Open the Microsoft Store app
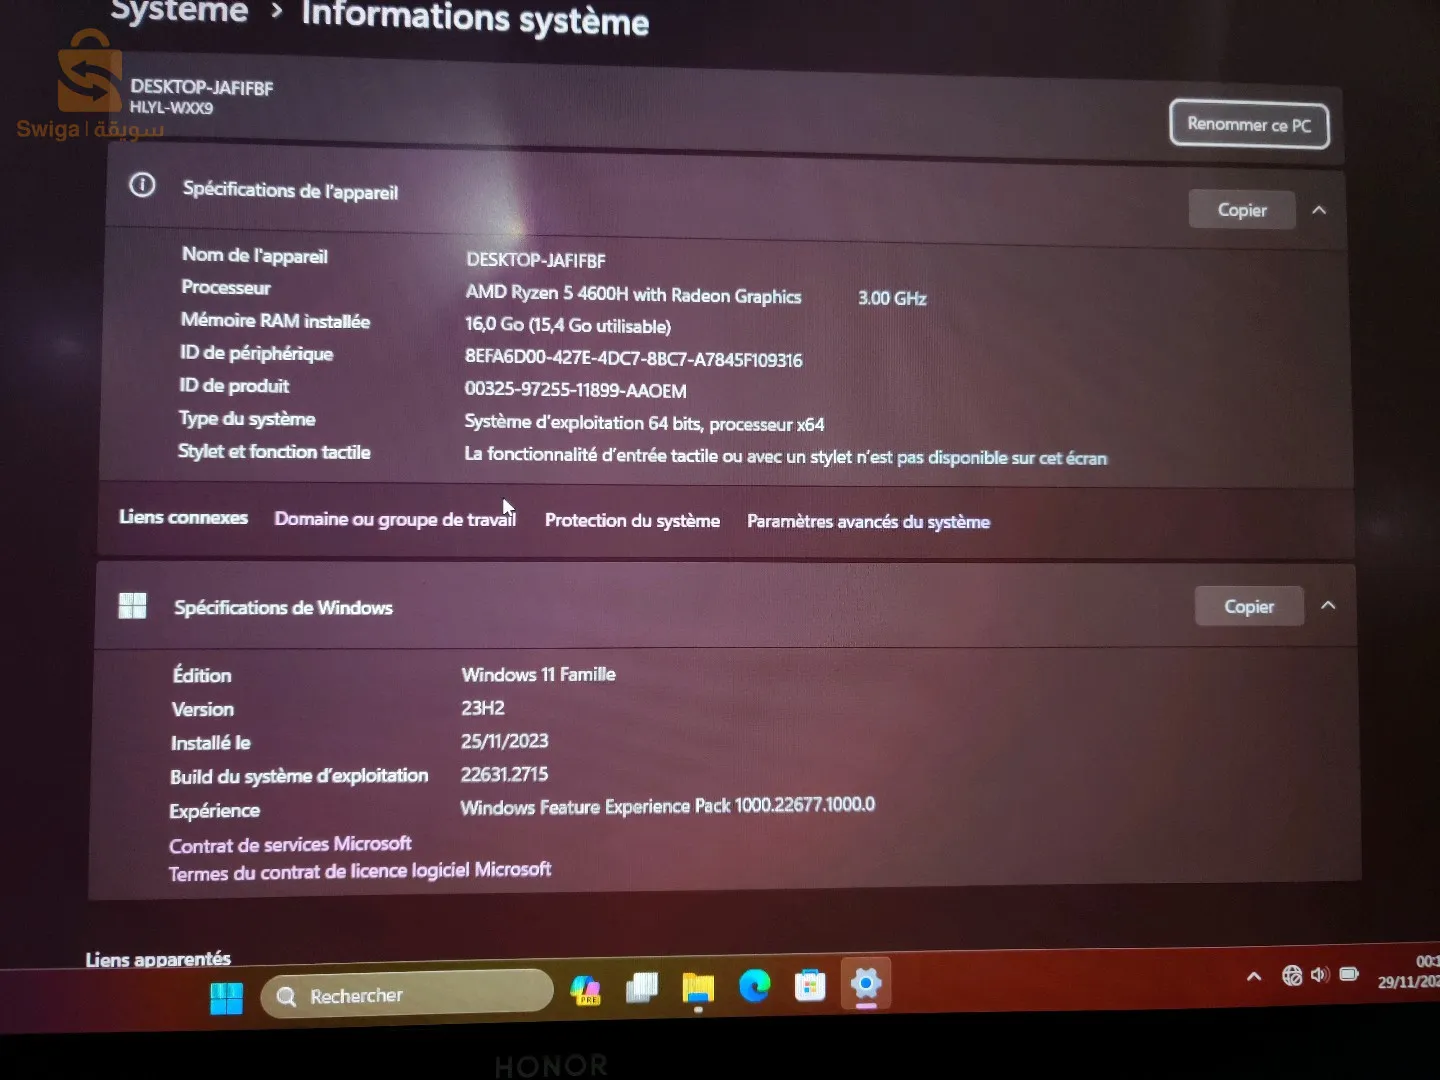This screenshot has width=1440, height=1080. [x=810, y=985]
